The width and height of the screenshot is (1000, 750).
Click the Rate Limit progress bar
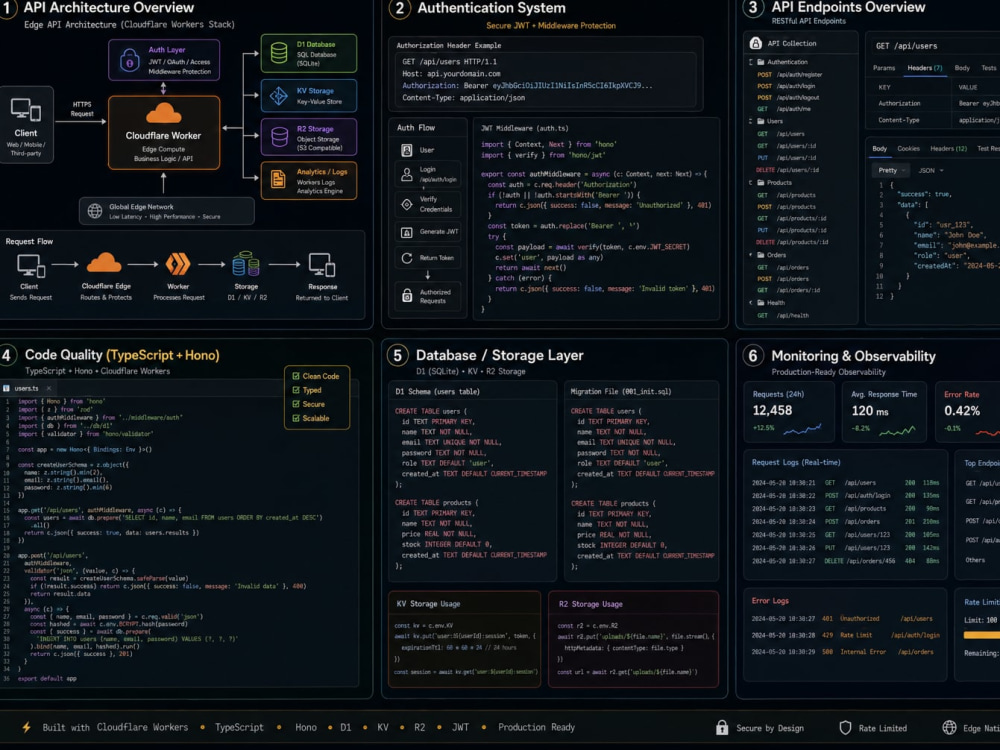click(982, 635)
